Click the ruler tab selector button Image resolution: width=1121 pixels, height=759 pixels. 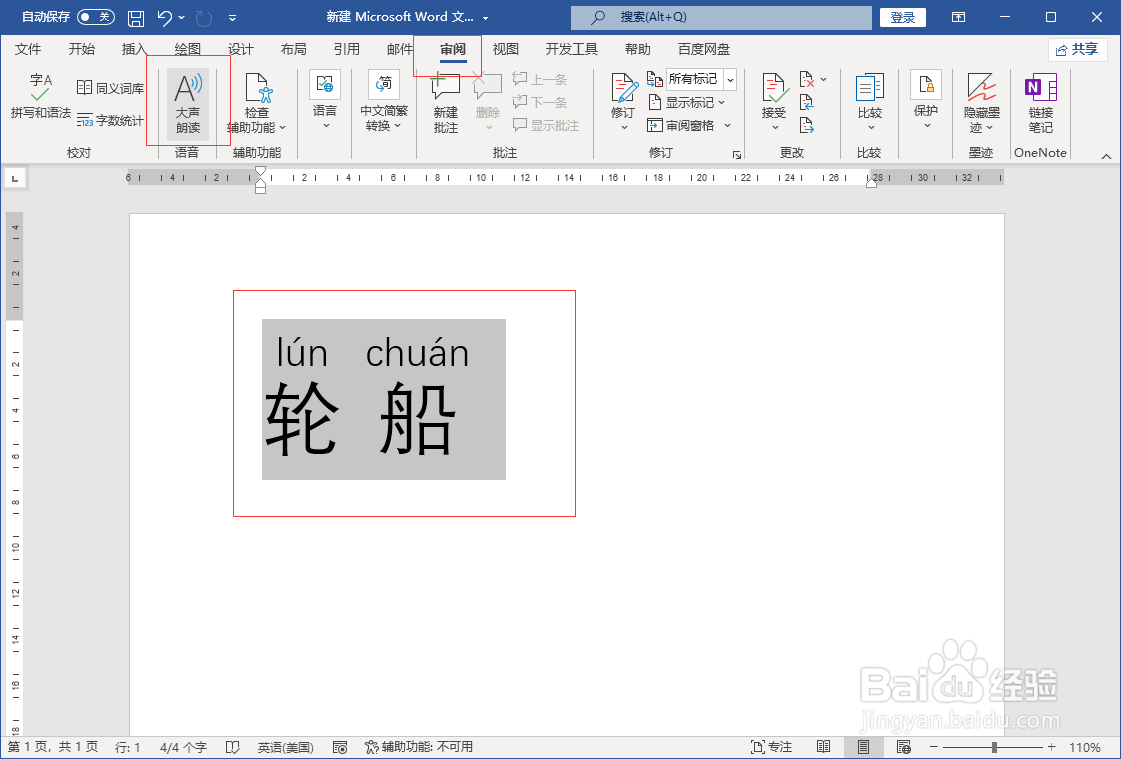coord(15,177)
